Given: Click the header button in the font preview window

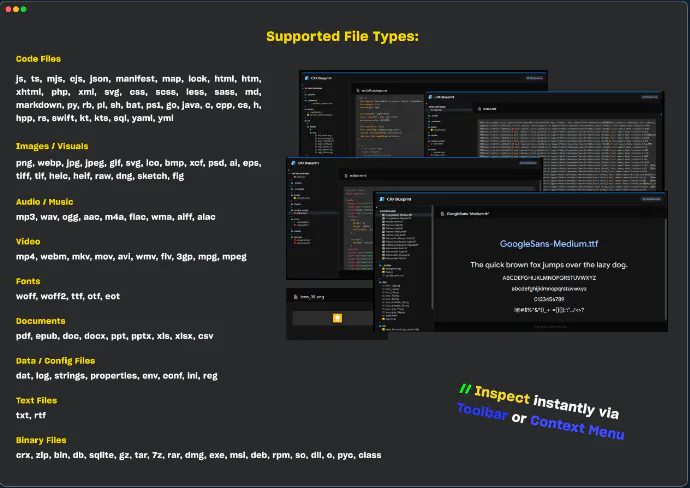Looking at the screenshot, I should pos(651,199).
